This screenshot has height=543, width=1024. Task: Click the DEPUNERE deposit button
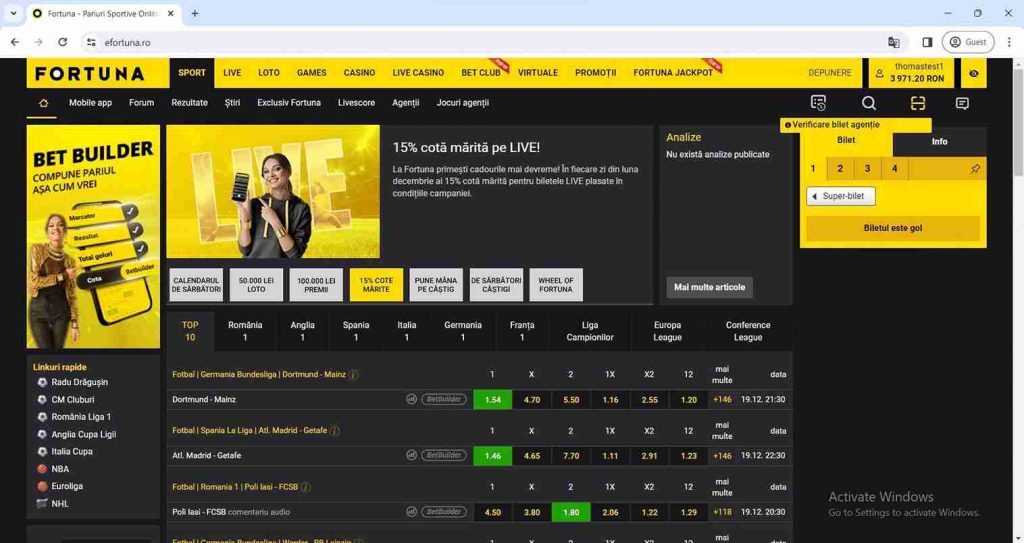pyautogui.click(x=829, y=73)
